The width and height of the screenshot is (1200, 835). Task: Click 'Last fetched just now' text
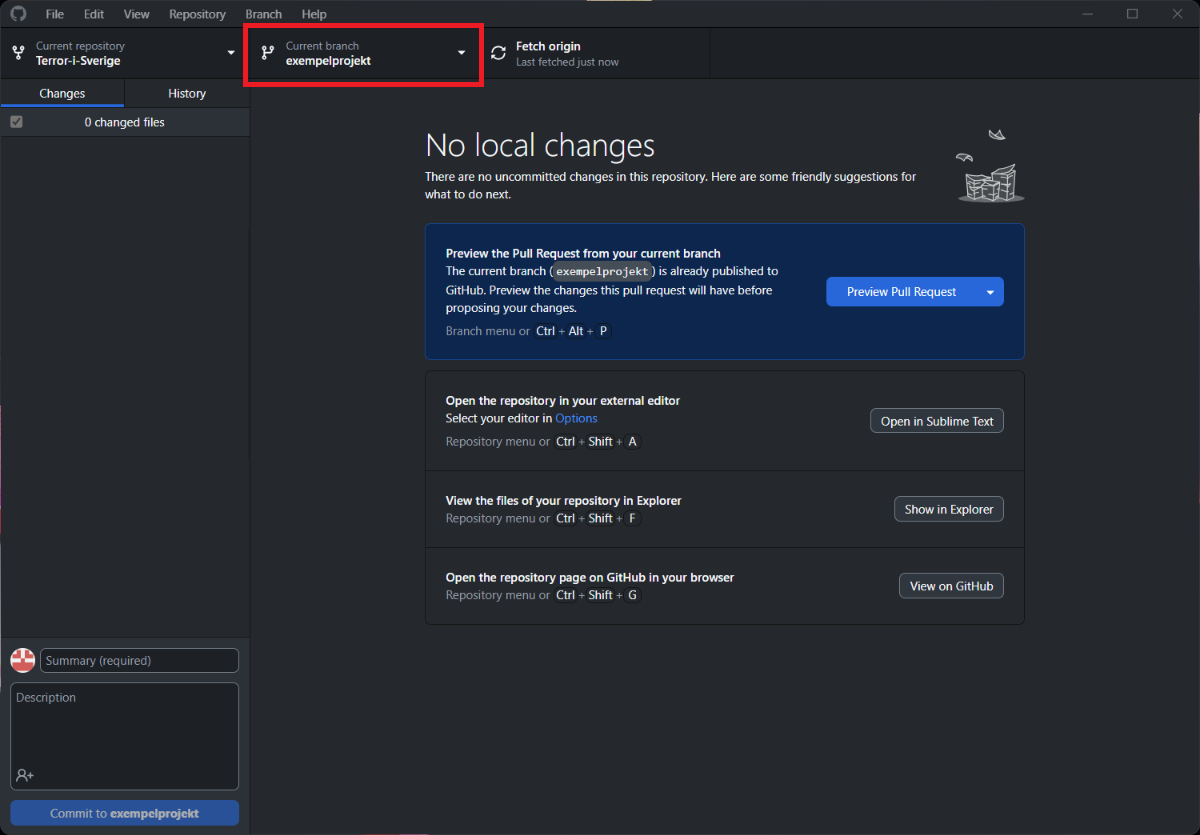(x=567, y=62)
